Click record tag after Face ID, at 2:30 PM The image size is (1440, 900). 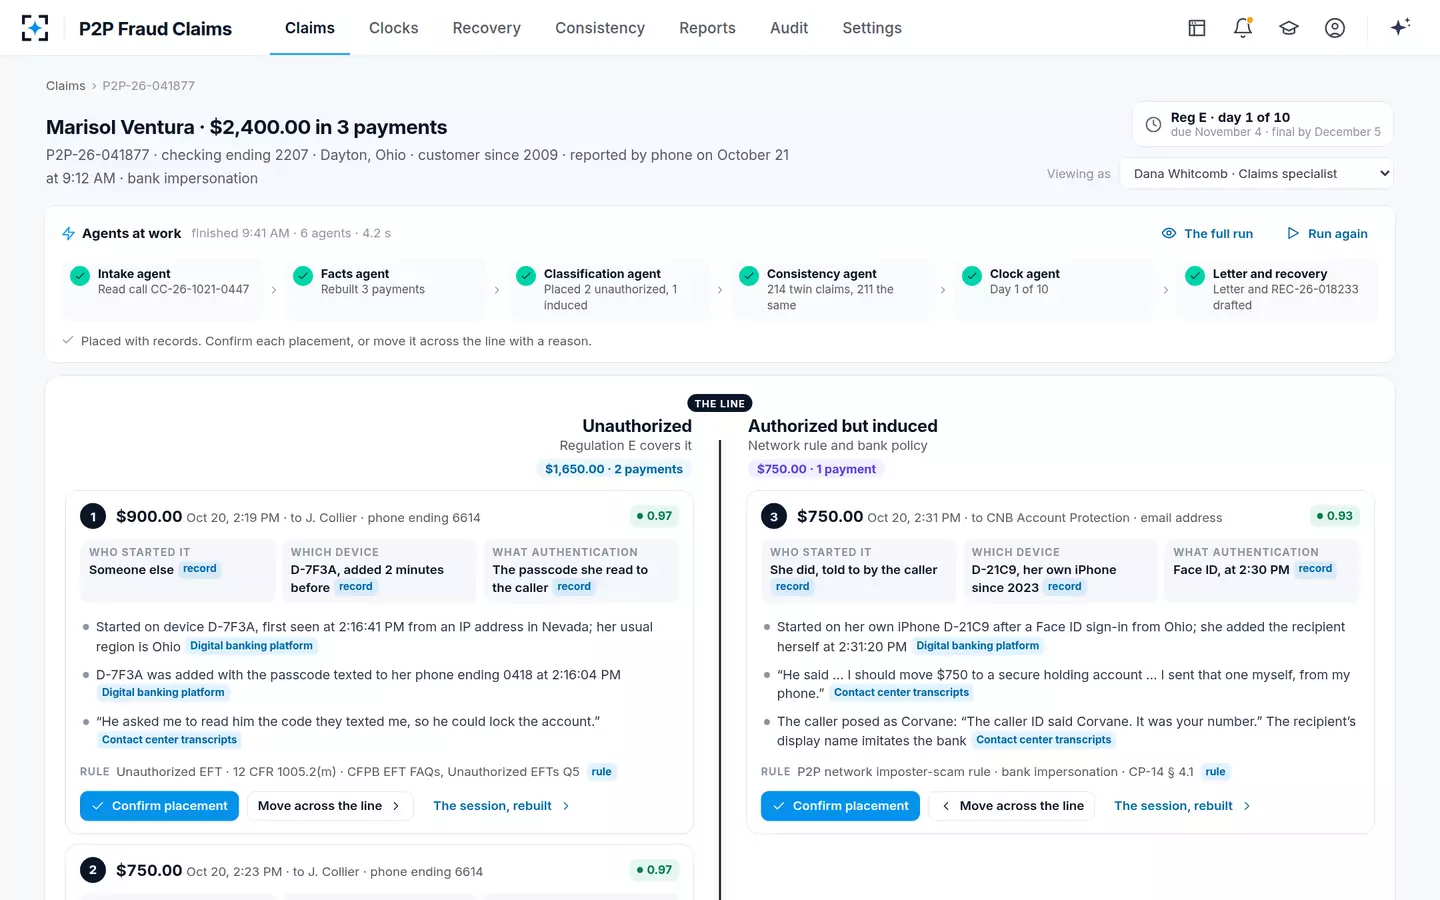(x=1315, y=569)
